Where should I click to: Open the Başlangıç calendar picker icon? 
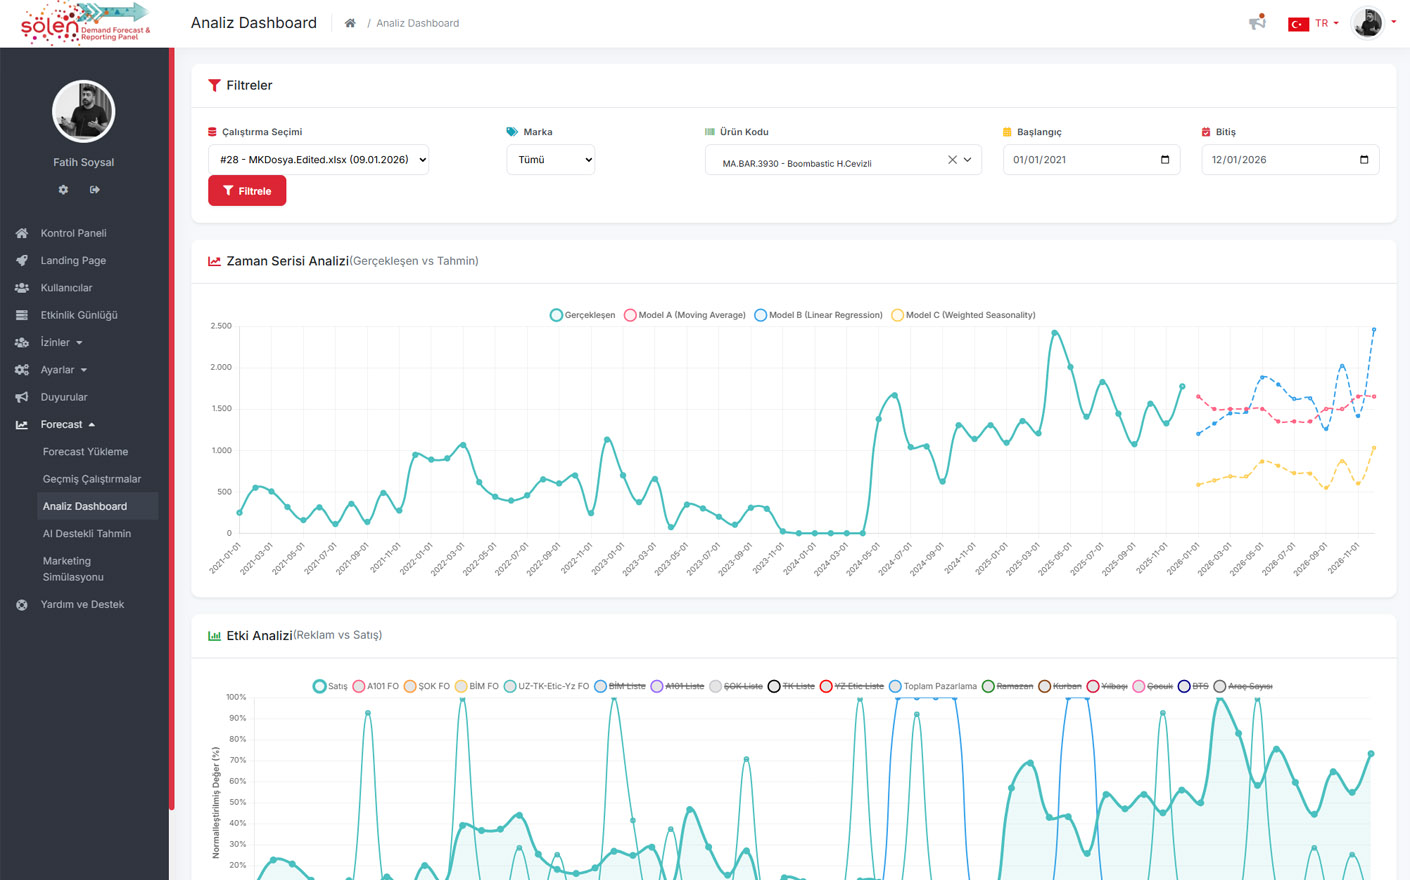1165,160
